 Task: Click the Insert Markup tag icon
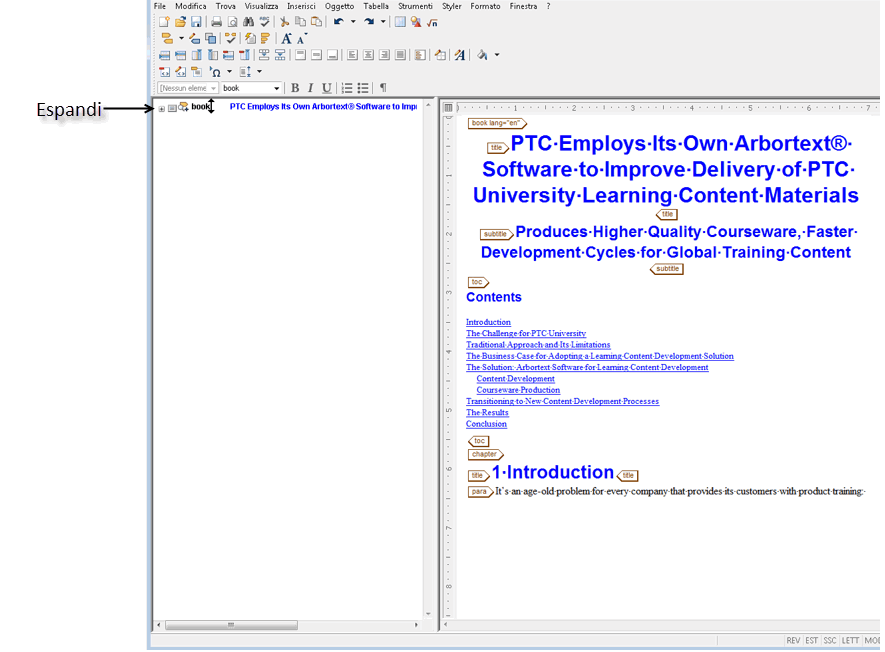[x=167, y=38]
